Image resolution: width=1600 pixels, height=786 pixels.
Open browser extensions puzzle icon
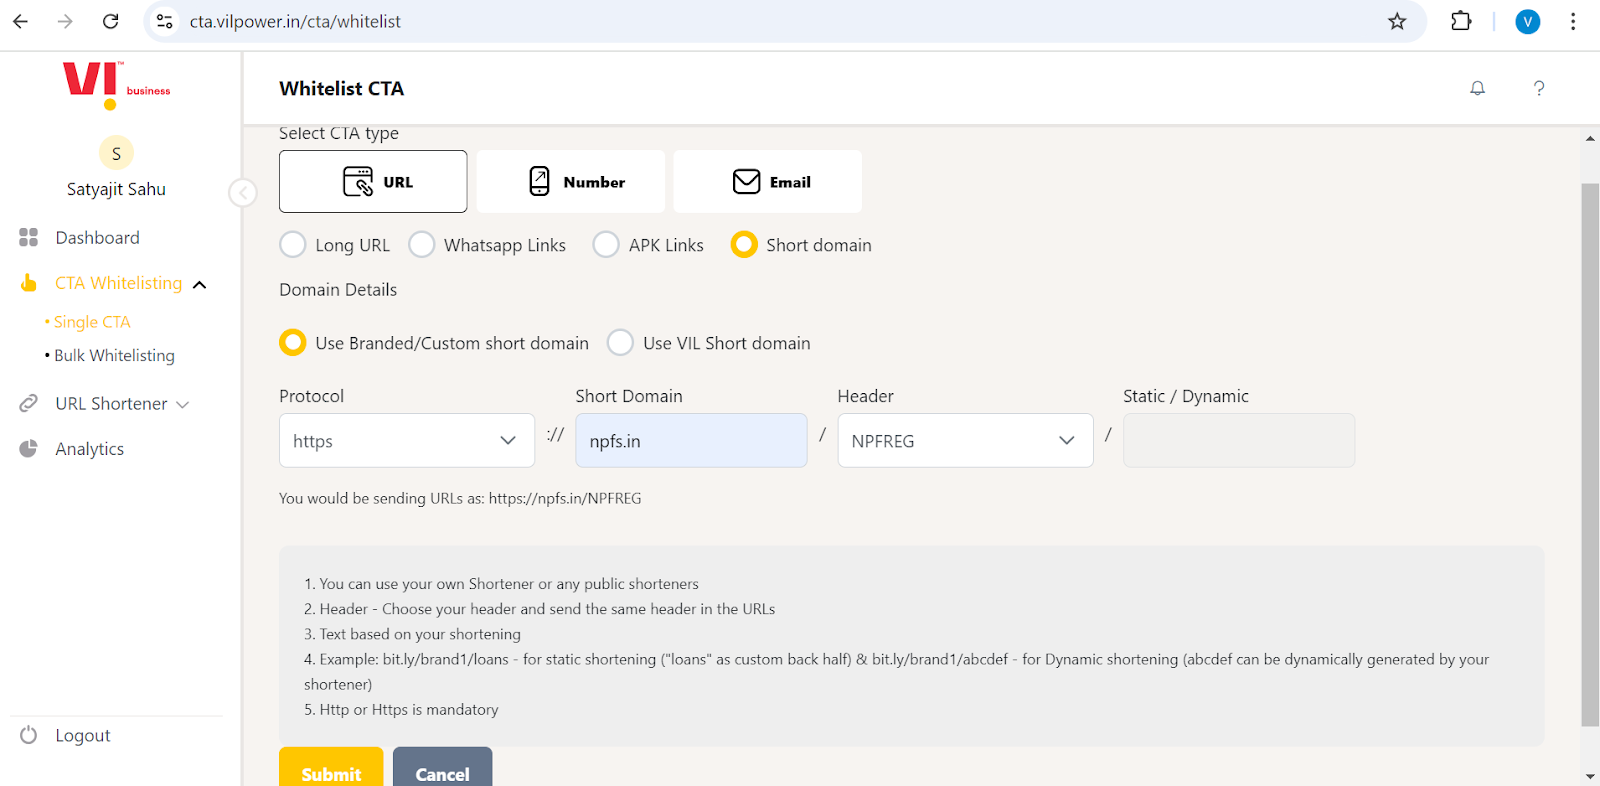1461,21
